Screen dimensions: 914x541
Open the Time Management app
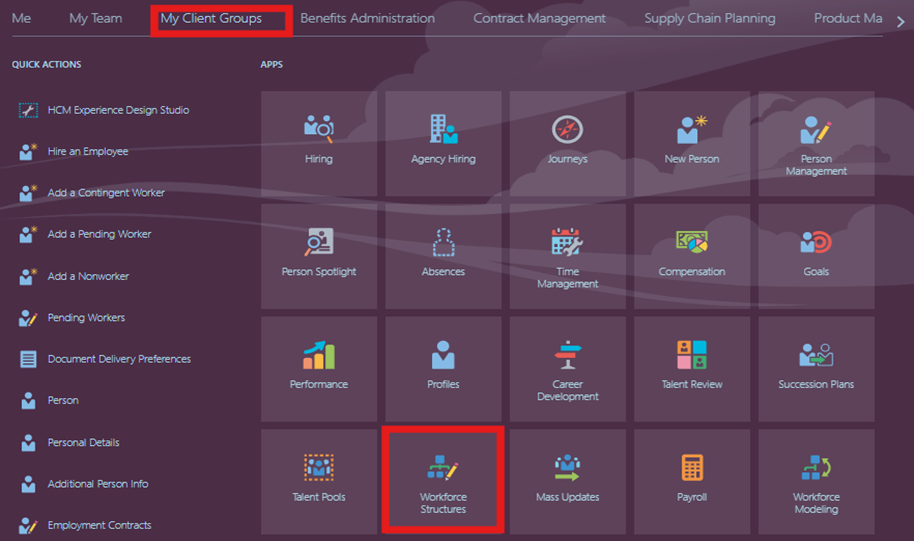[x=567, y=255]
